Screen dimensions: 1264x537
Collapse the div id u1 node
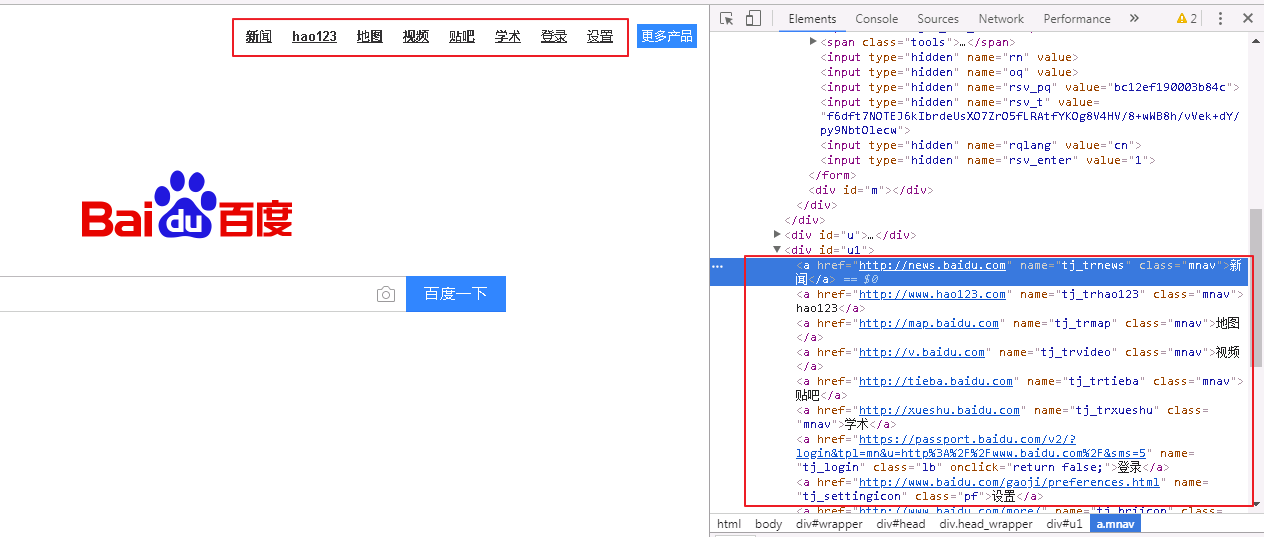(x=778, y=249)
